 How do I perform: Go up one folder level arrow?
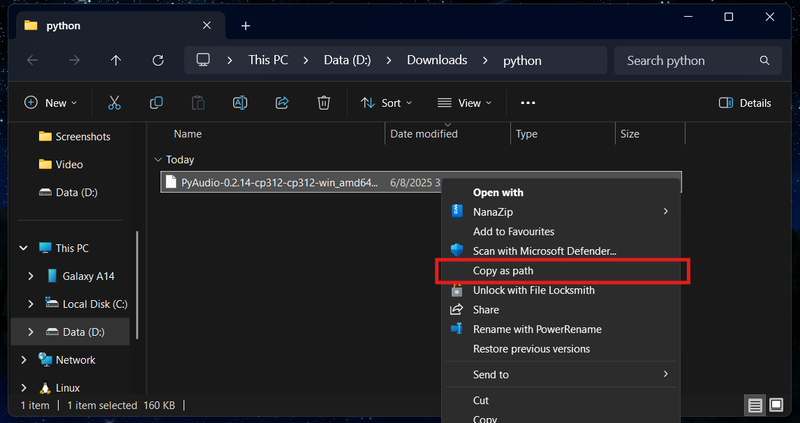click(x=116, y=60)
